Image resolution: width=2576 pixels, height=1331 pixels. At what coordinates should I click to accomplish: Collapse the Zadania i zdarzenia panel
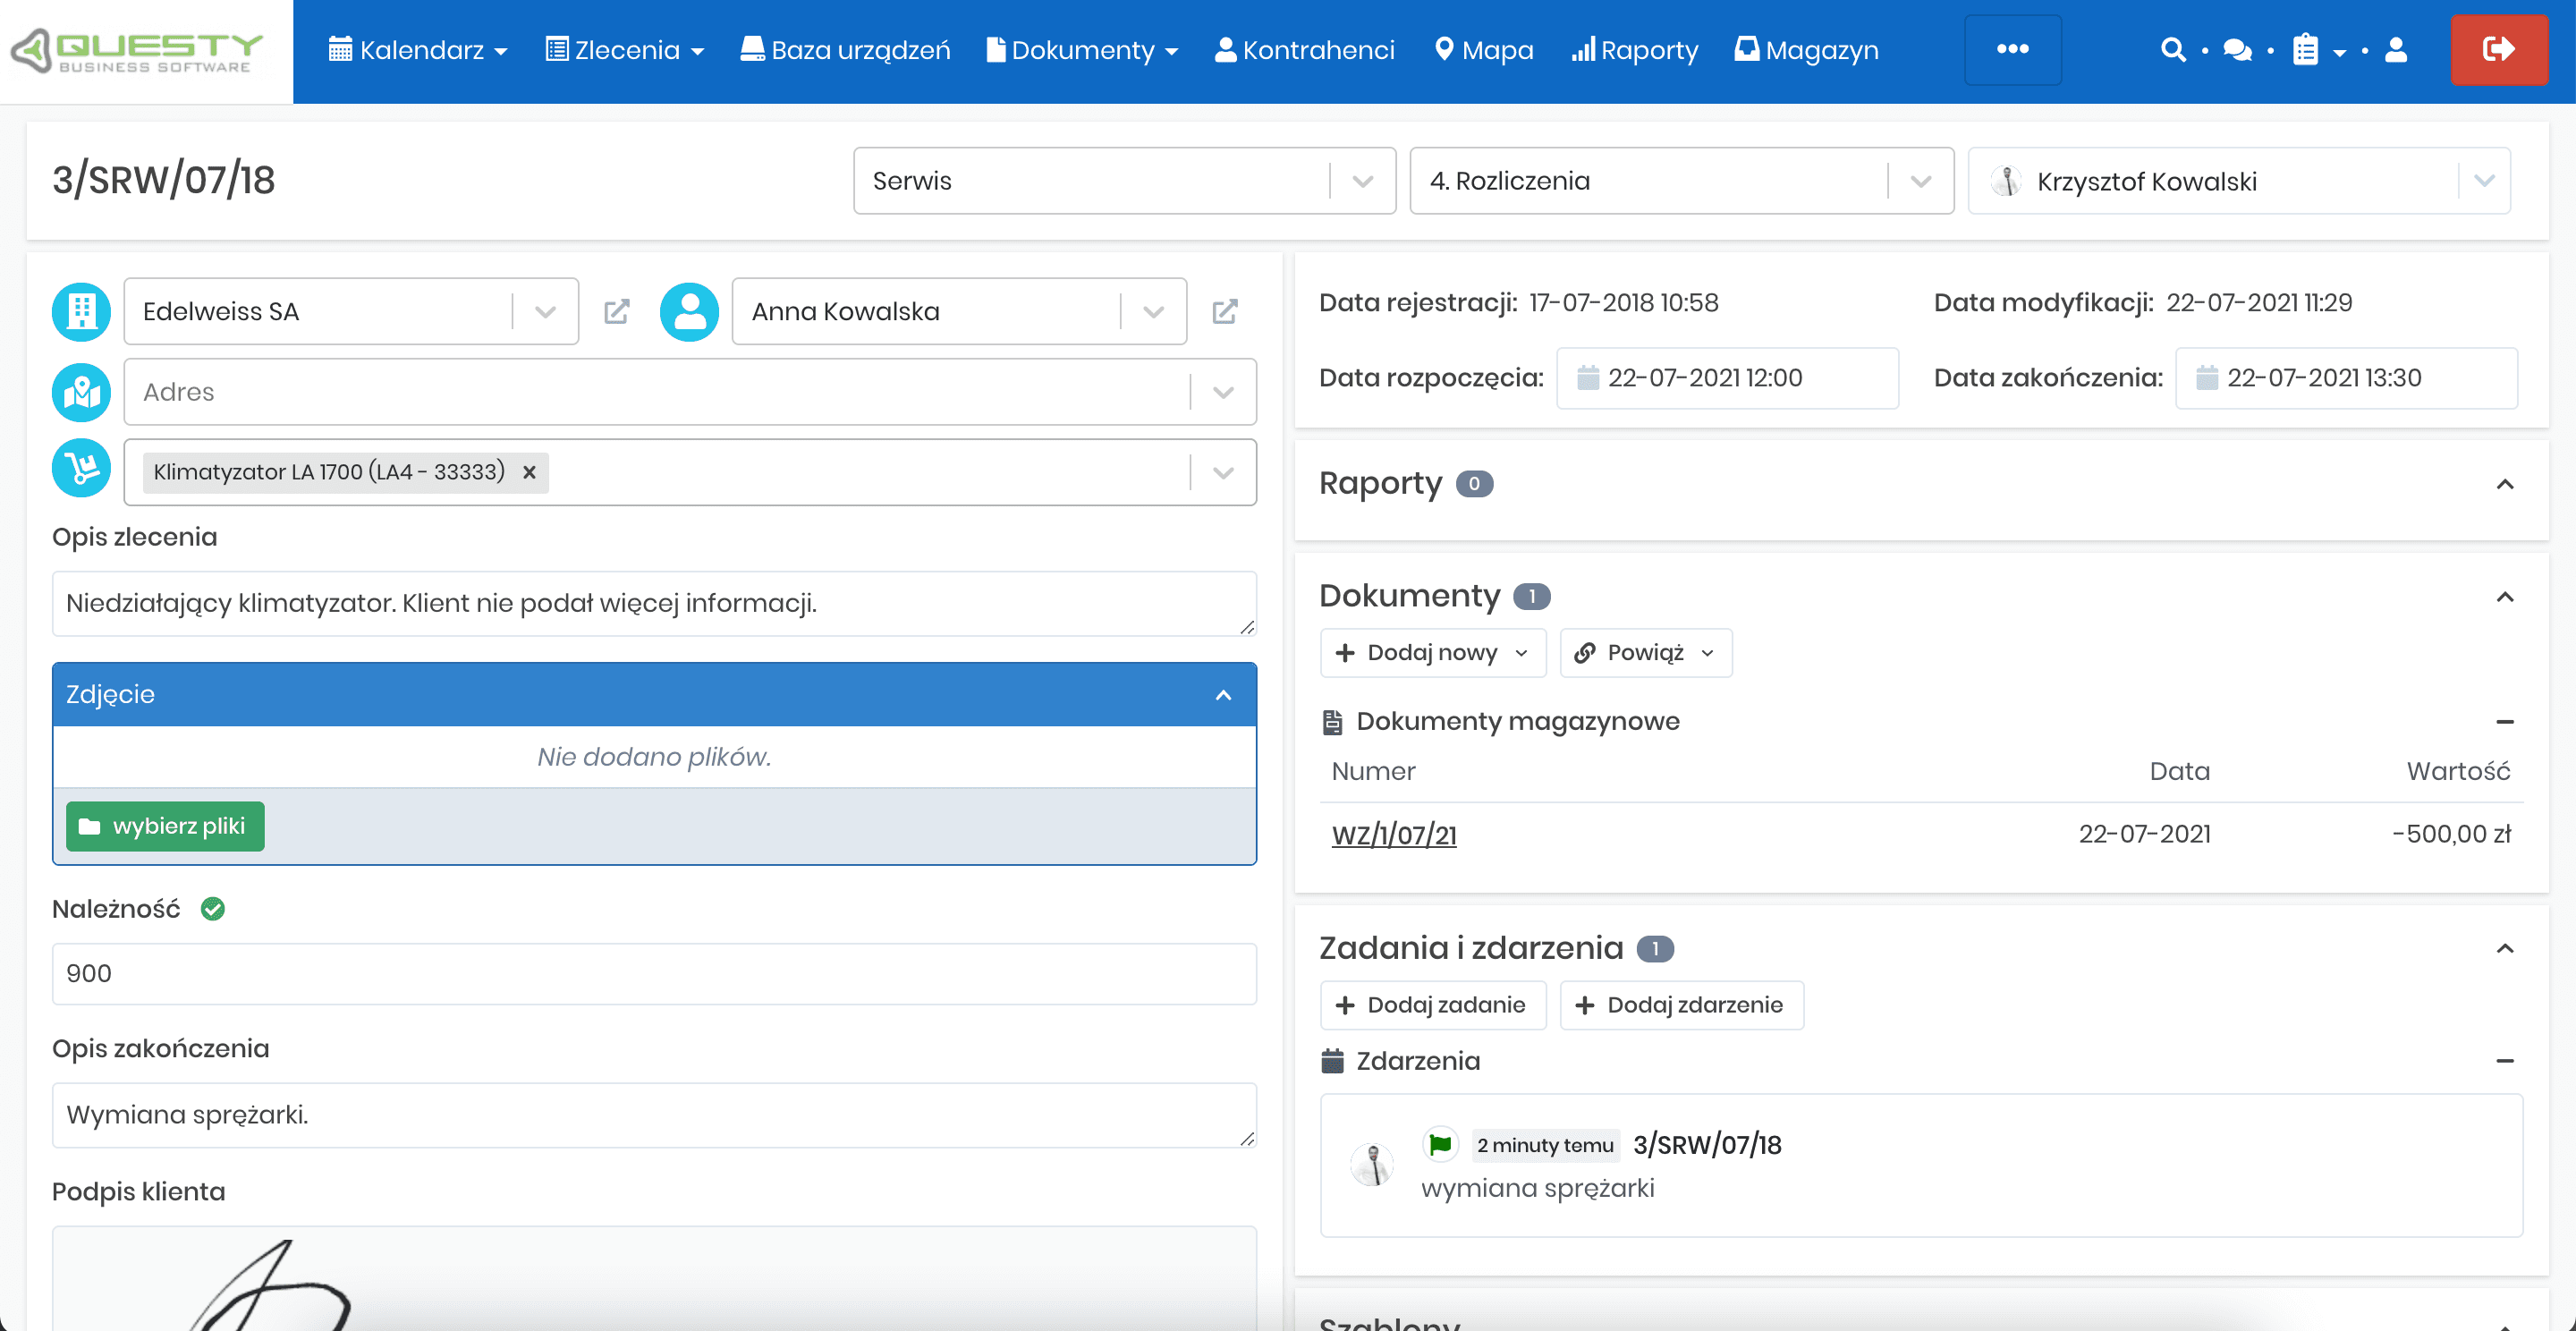(x=2504, y=948)
